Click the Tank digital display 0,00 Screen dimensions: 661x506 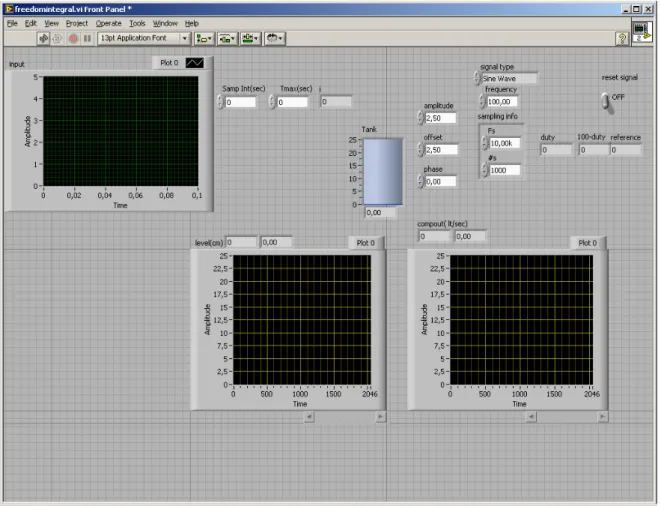pos(381,213)
